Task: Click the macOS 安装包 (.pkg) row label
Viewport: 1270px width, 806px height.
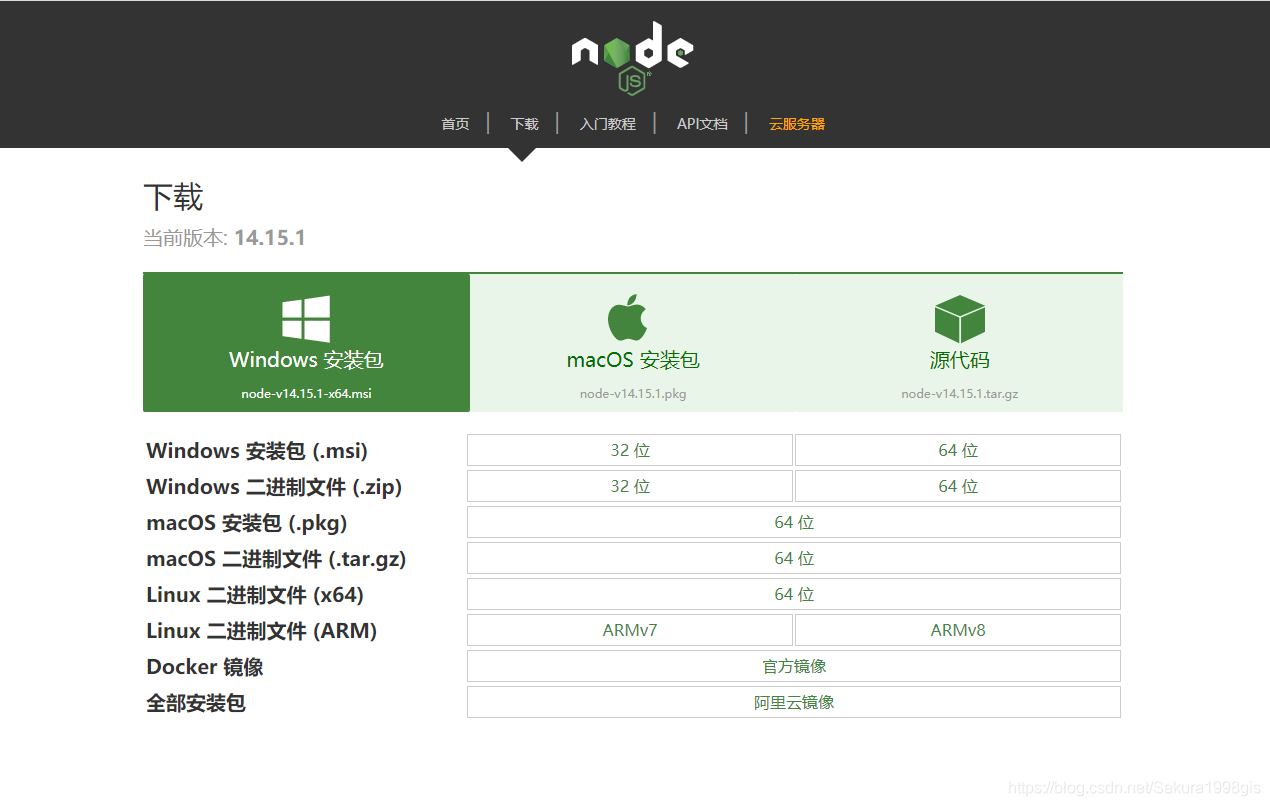Action: [x=247, y=523]
